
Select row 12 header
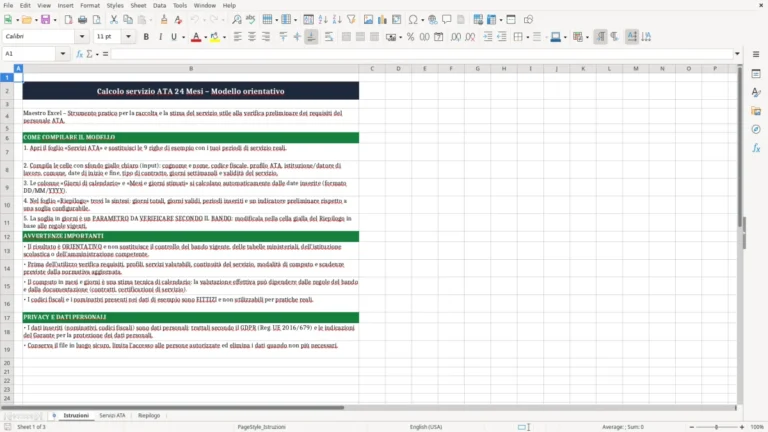(x=7, y=237)
